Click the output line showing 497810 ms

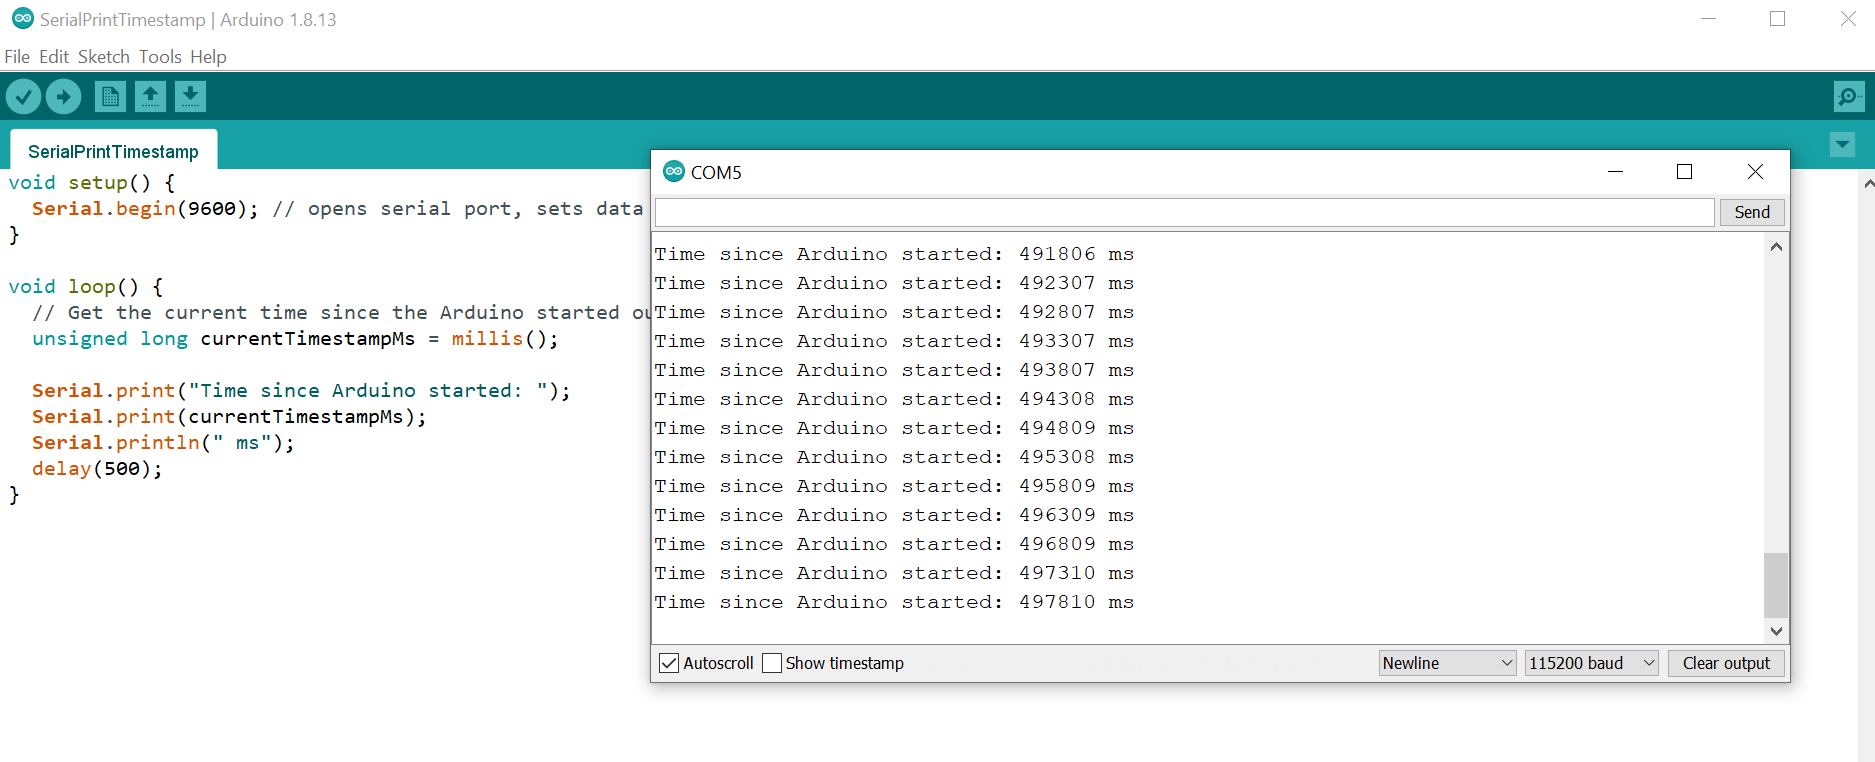pyautogui.click(x=894, y=602)
